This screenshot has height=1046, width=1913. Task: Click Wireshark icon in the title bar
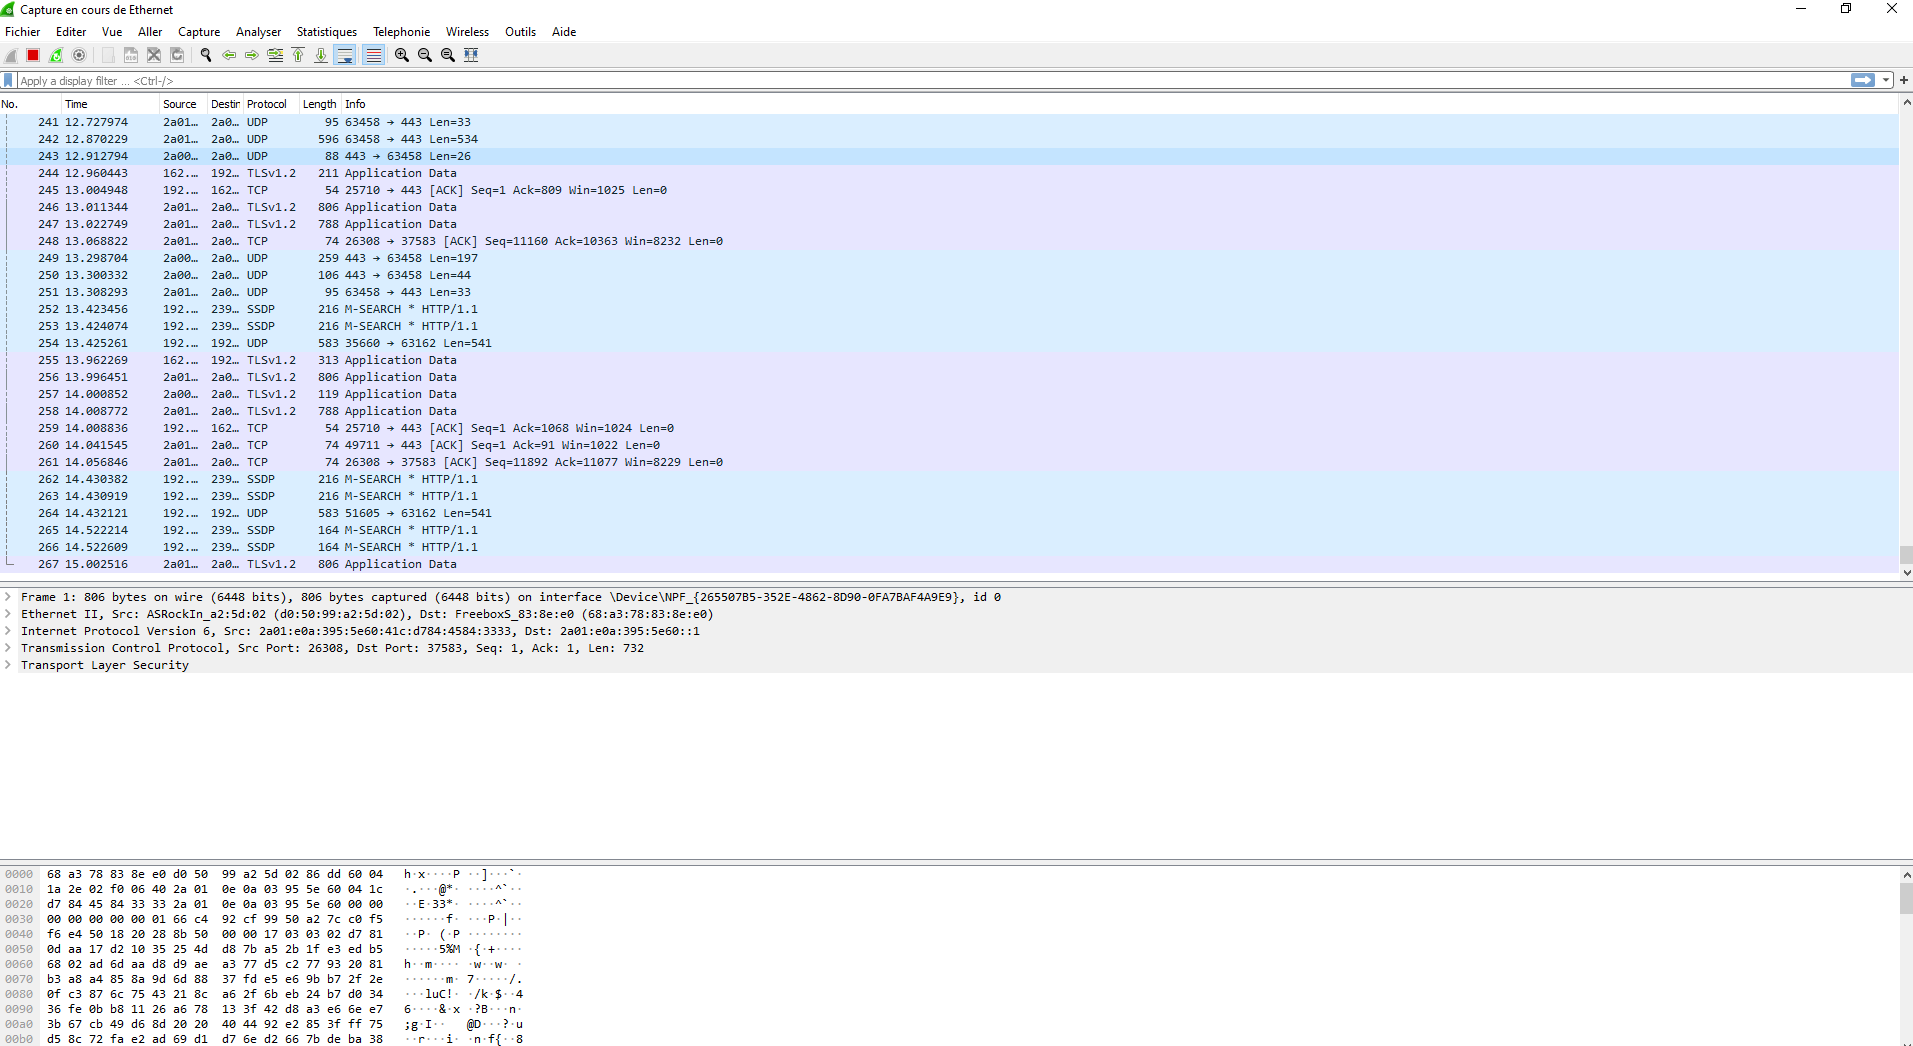8,9
